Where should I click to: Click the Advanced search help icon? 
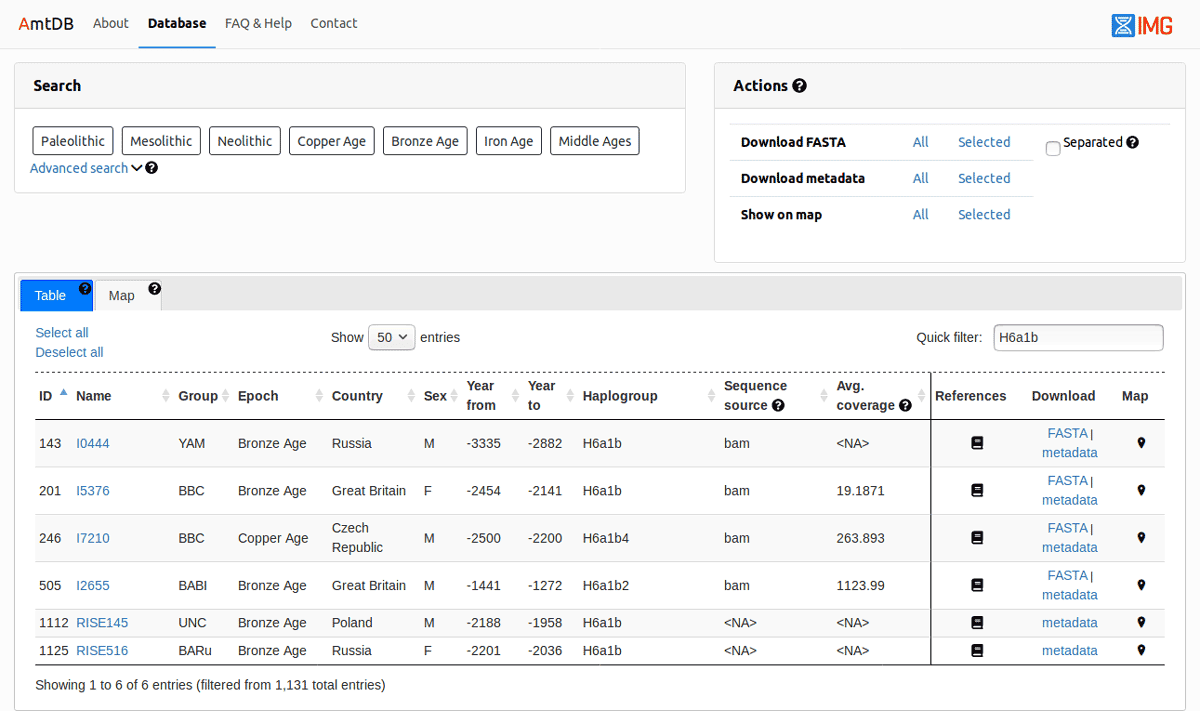(x=152, y=168)
